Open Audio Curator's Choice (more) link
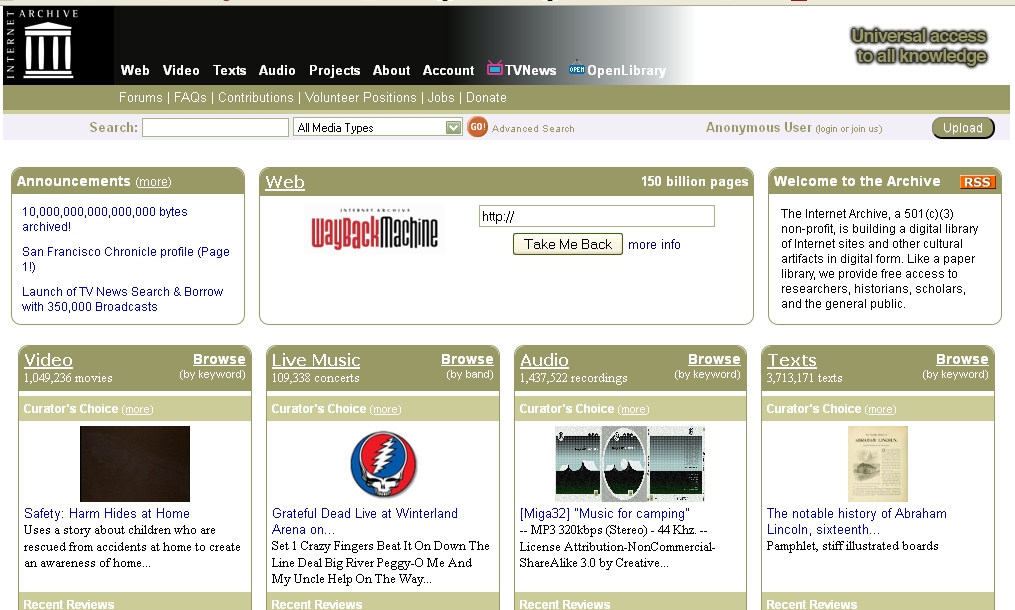The width and height of the screenshot is (1015, 610). pos(633,409)
